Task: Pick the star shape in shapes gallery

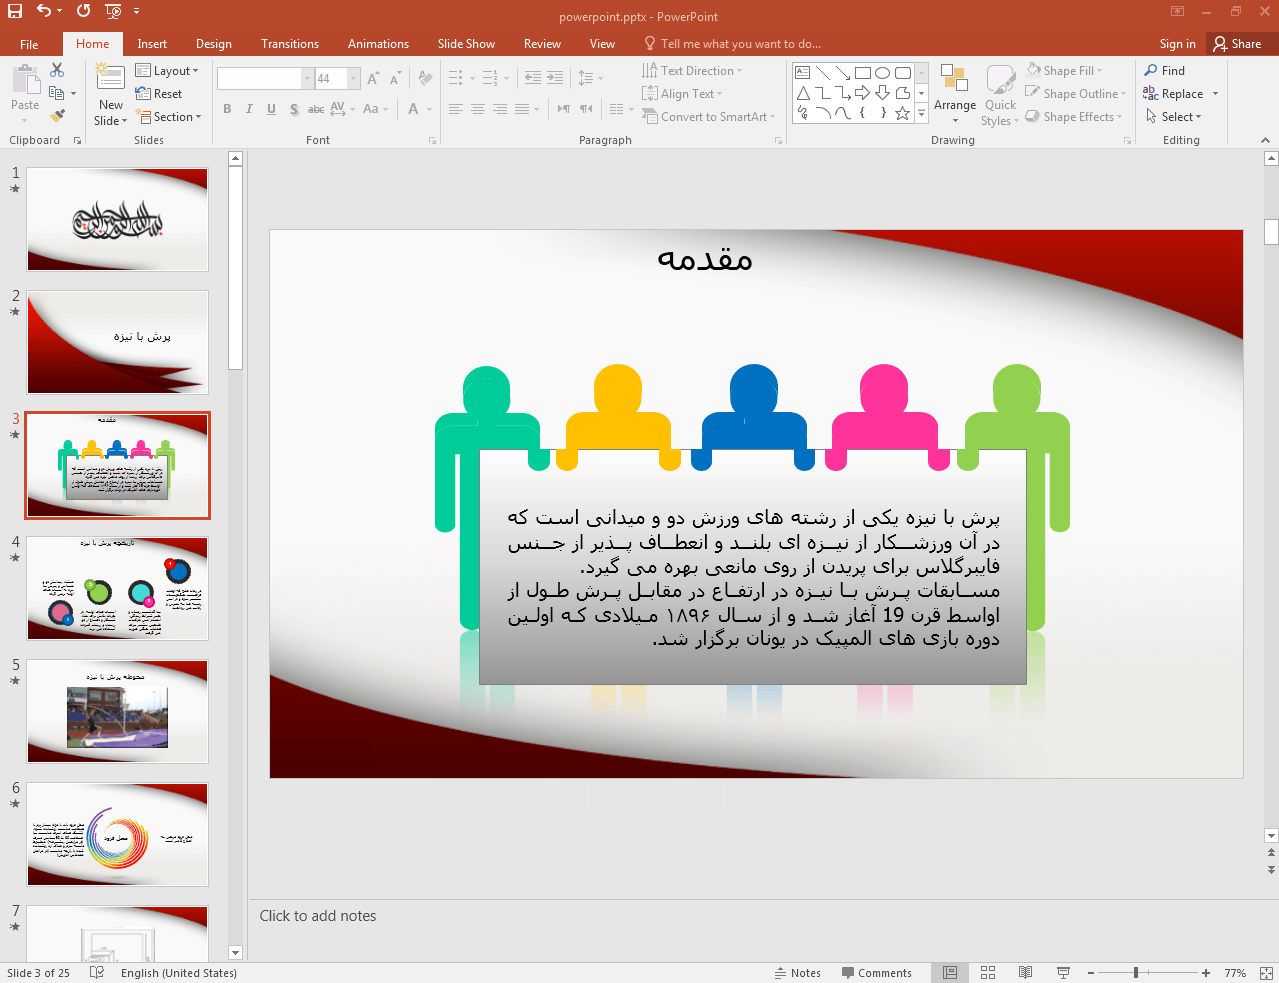Action: pos(902,113)
